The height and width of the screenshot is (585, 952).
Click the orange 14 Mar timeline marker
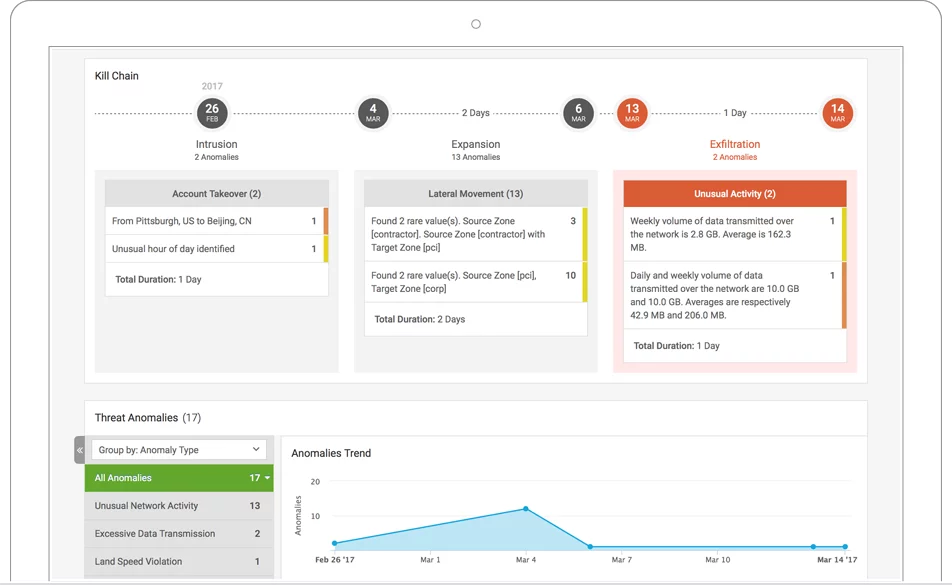(837, 113)
